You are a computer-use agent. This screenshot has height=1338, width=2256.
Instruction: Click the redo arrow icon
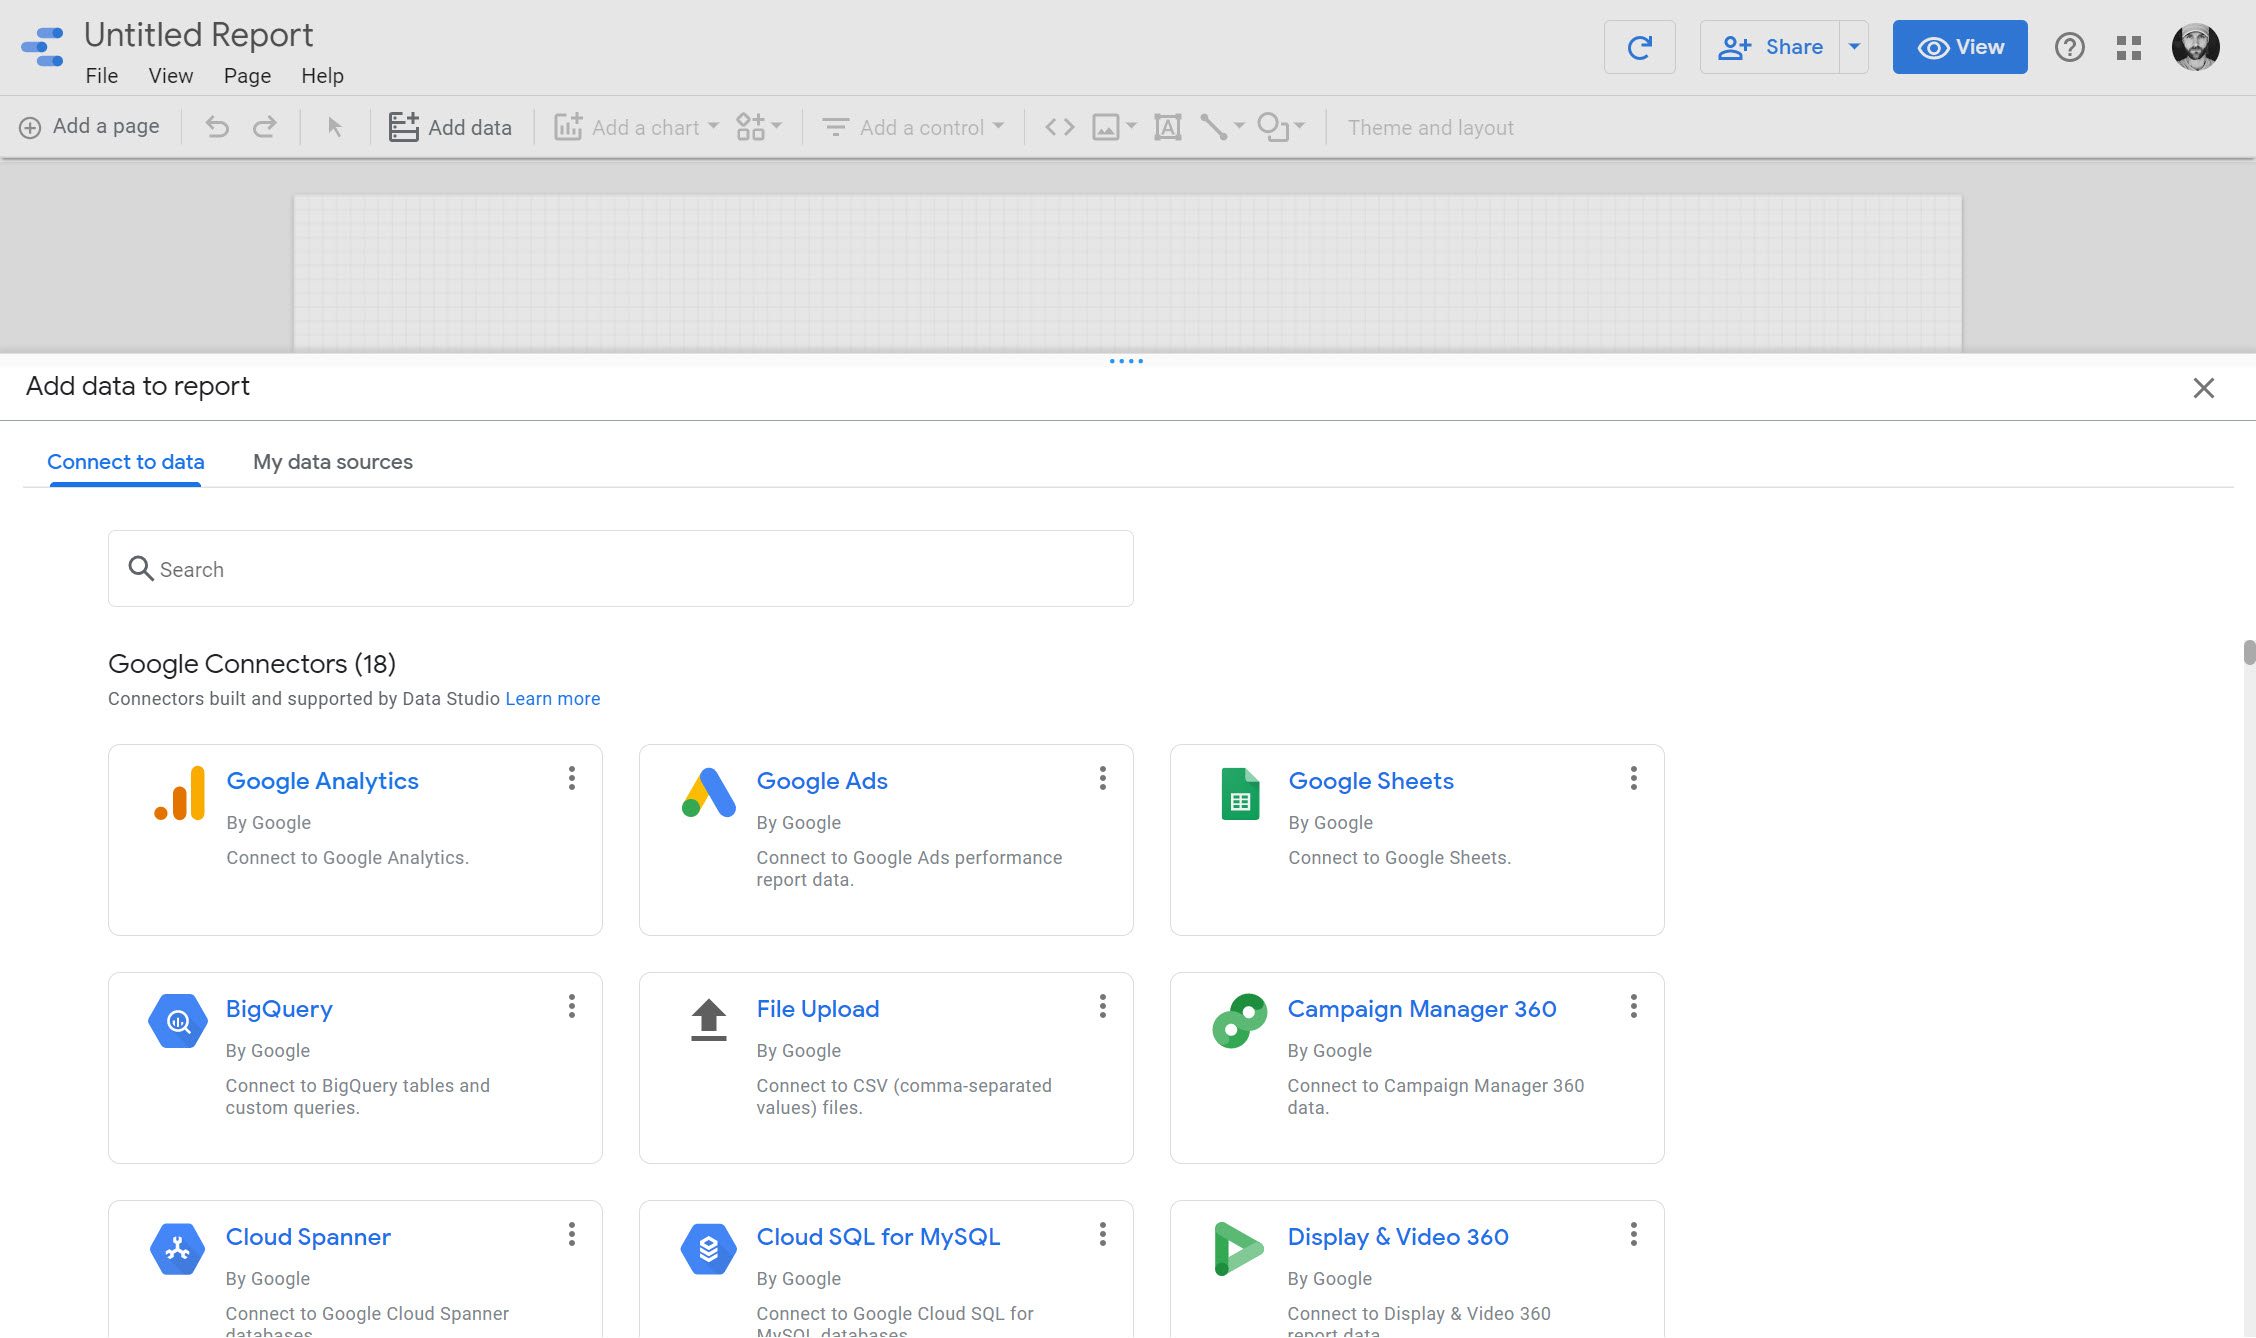265,127
